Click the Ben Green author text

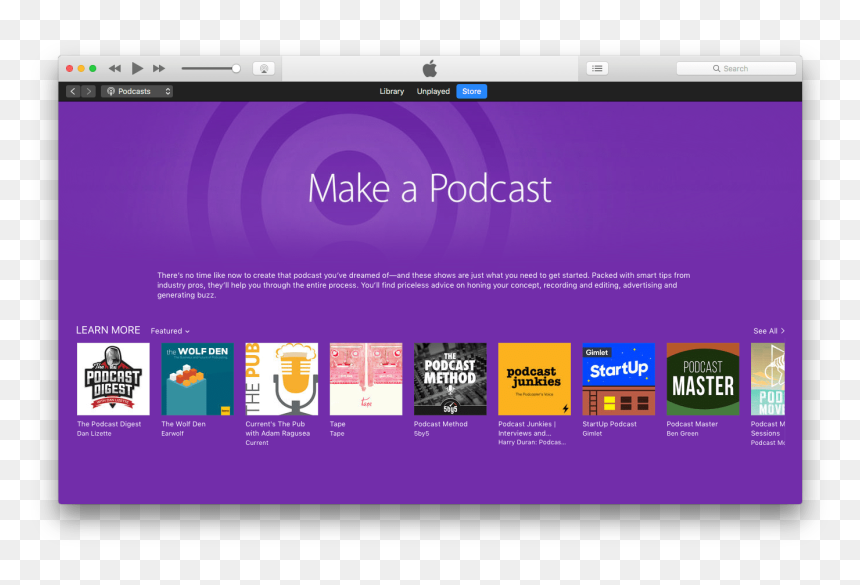pos(682,434)
